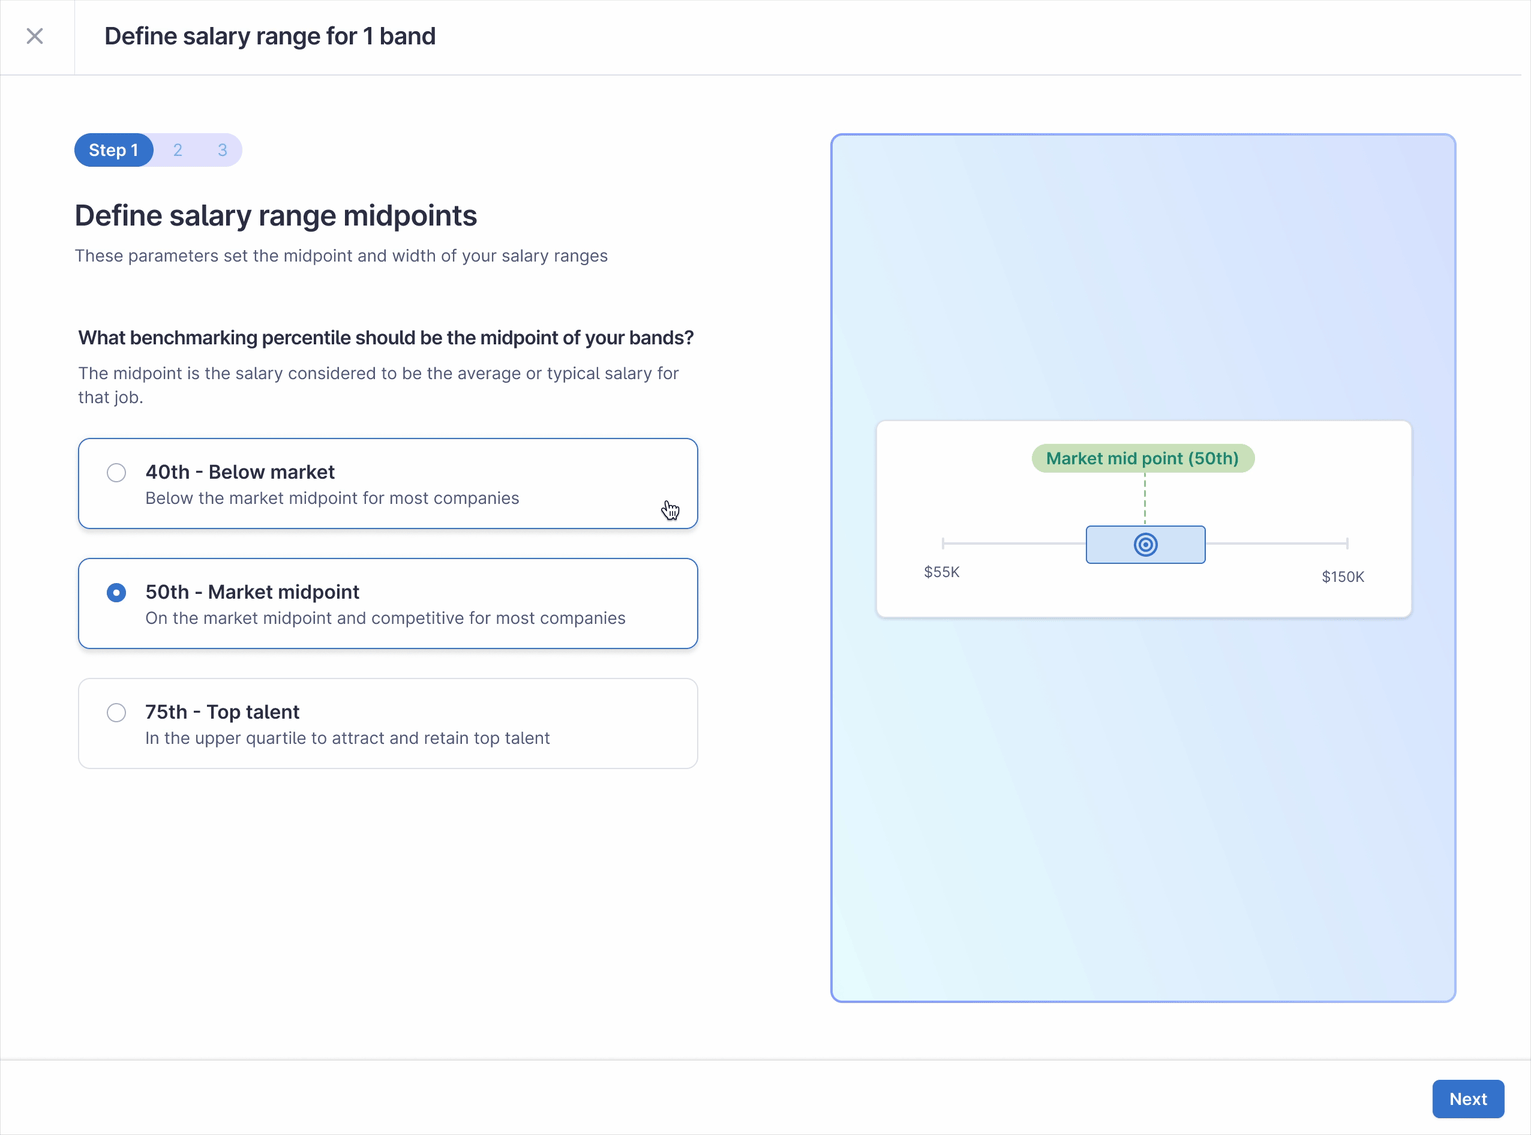The height and width of the screenshot is (1135, 1531).
Task: Select the 50th - Market midpoint option
Action: click(116, 592)
